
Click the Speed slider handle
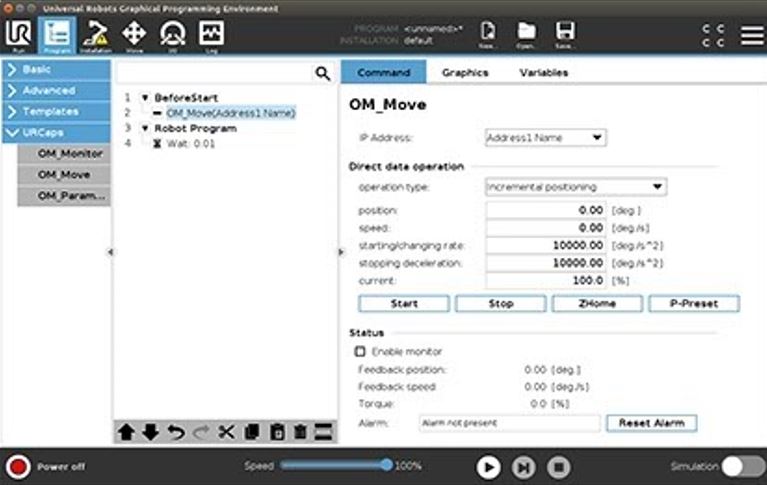(x=387, y=465)
